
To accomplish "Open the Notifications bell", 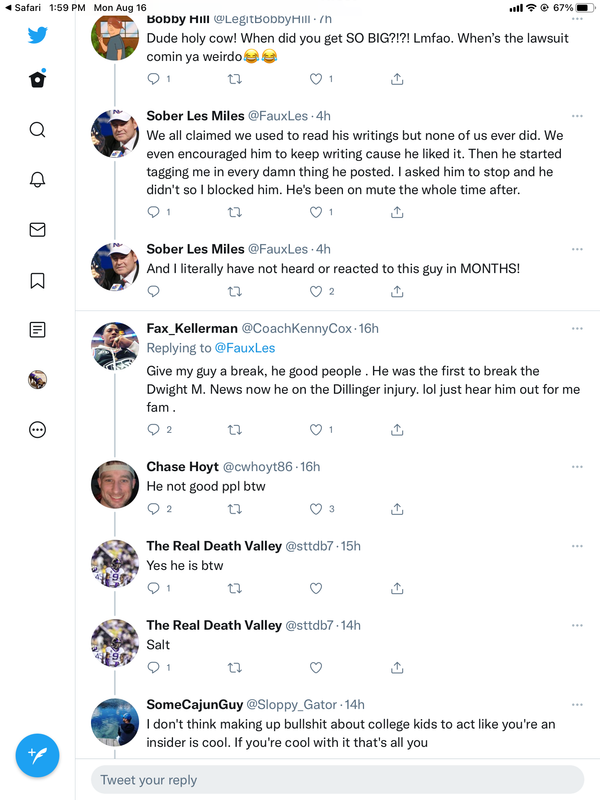I will [x=37, y=180].
